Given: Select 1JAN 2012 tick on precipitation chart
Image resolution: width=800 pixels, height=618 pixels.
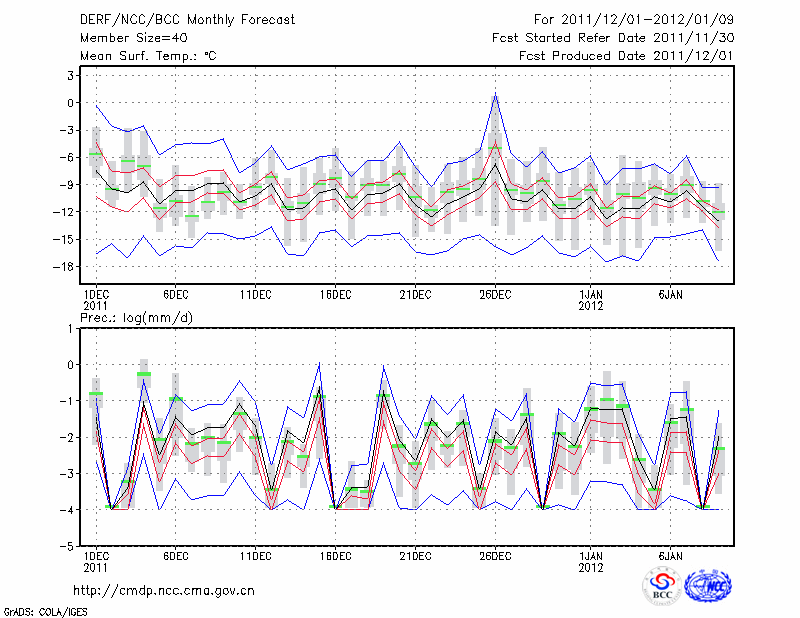Looking at the screenshot, I should [591, 560].
